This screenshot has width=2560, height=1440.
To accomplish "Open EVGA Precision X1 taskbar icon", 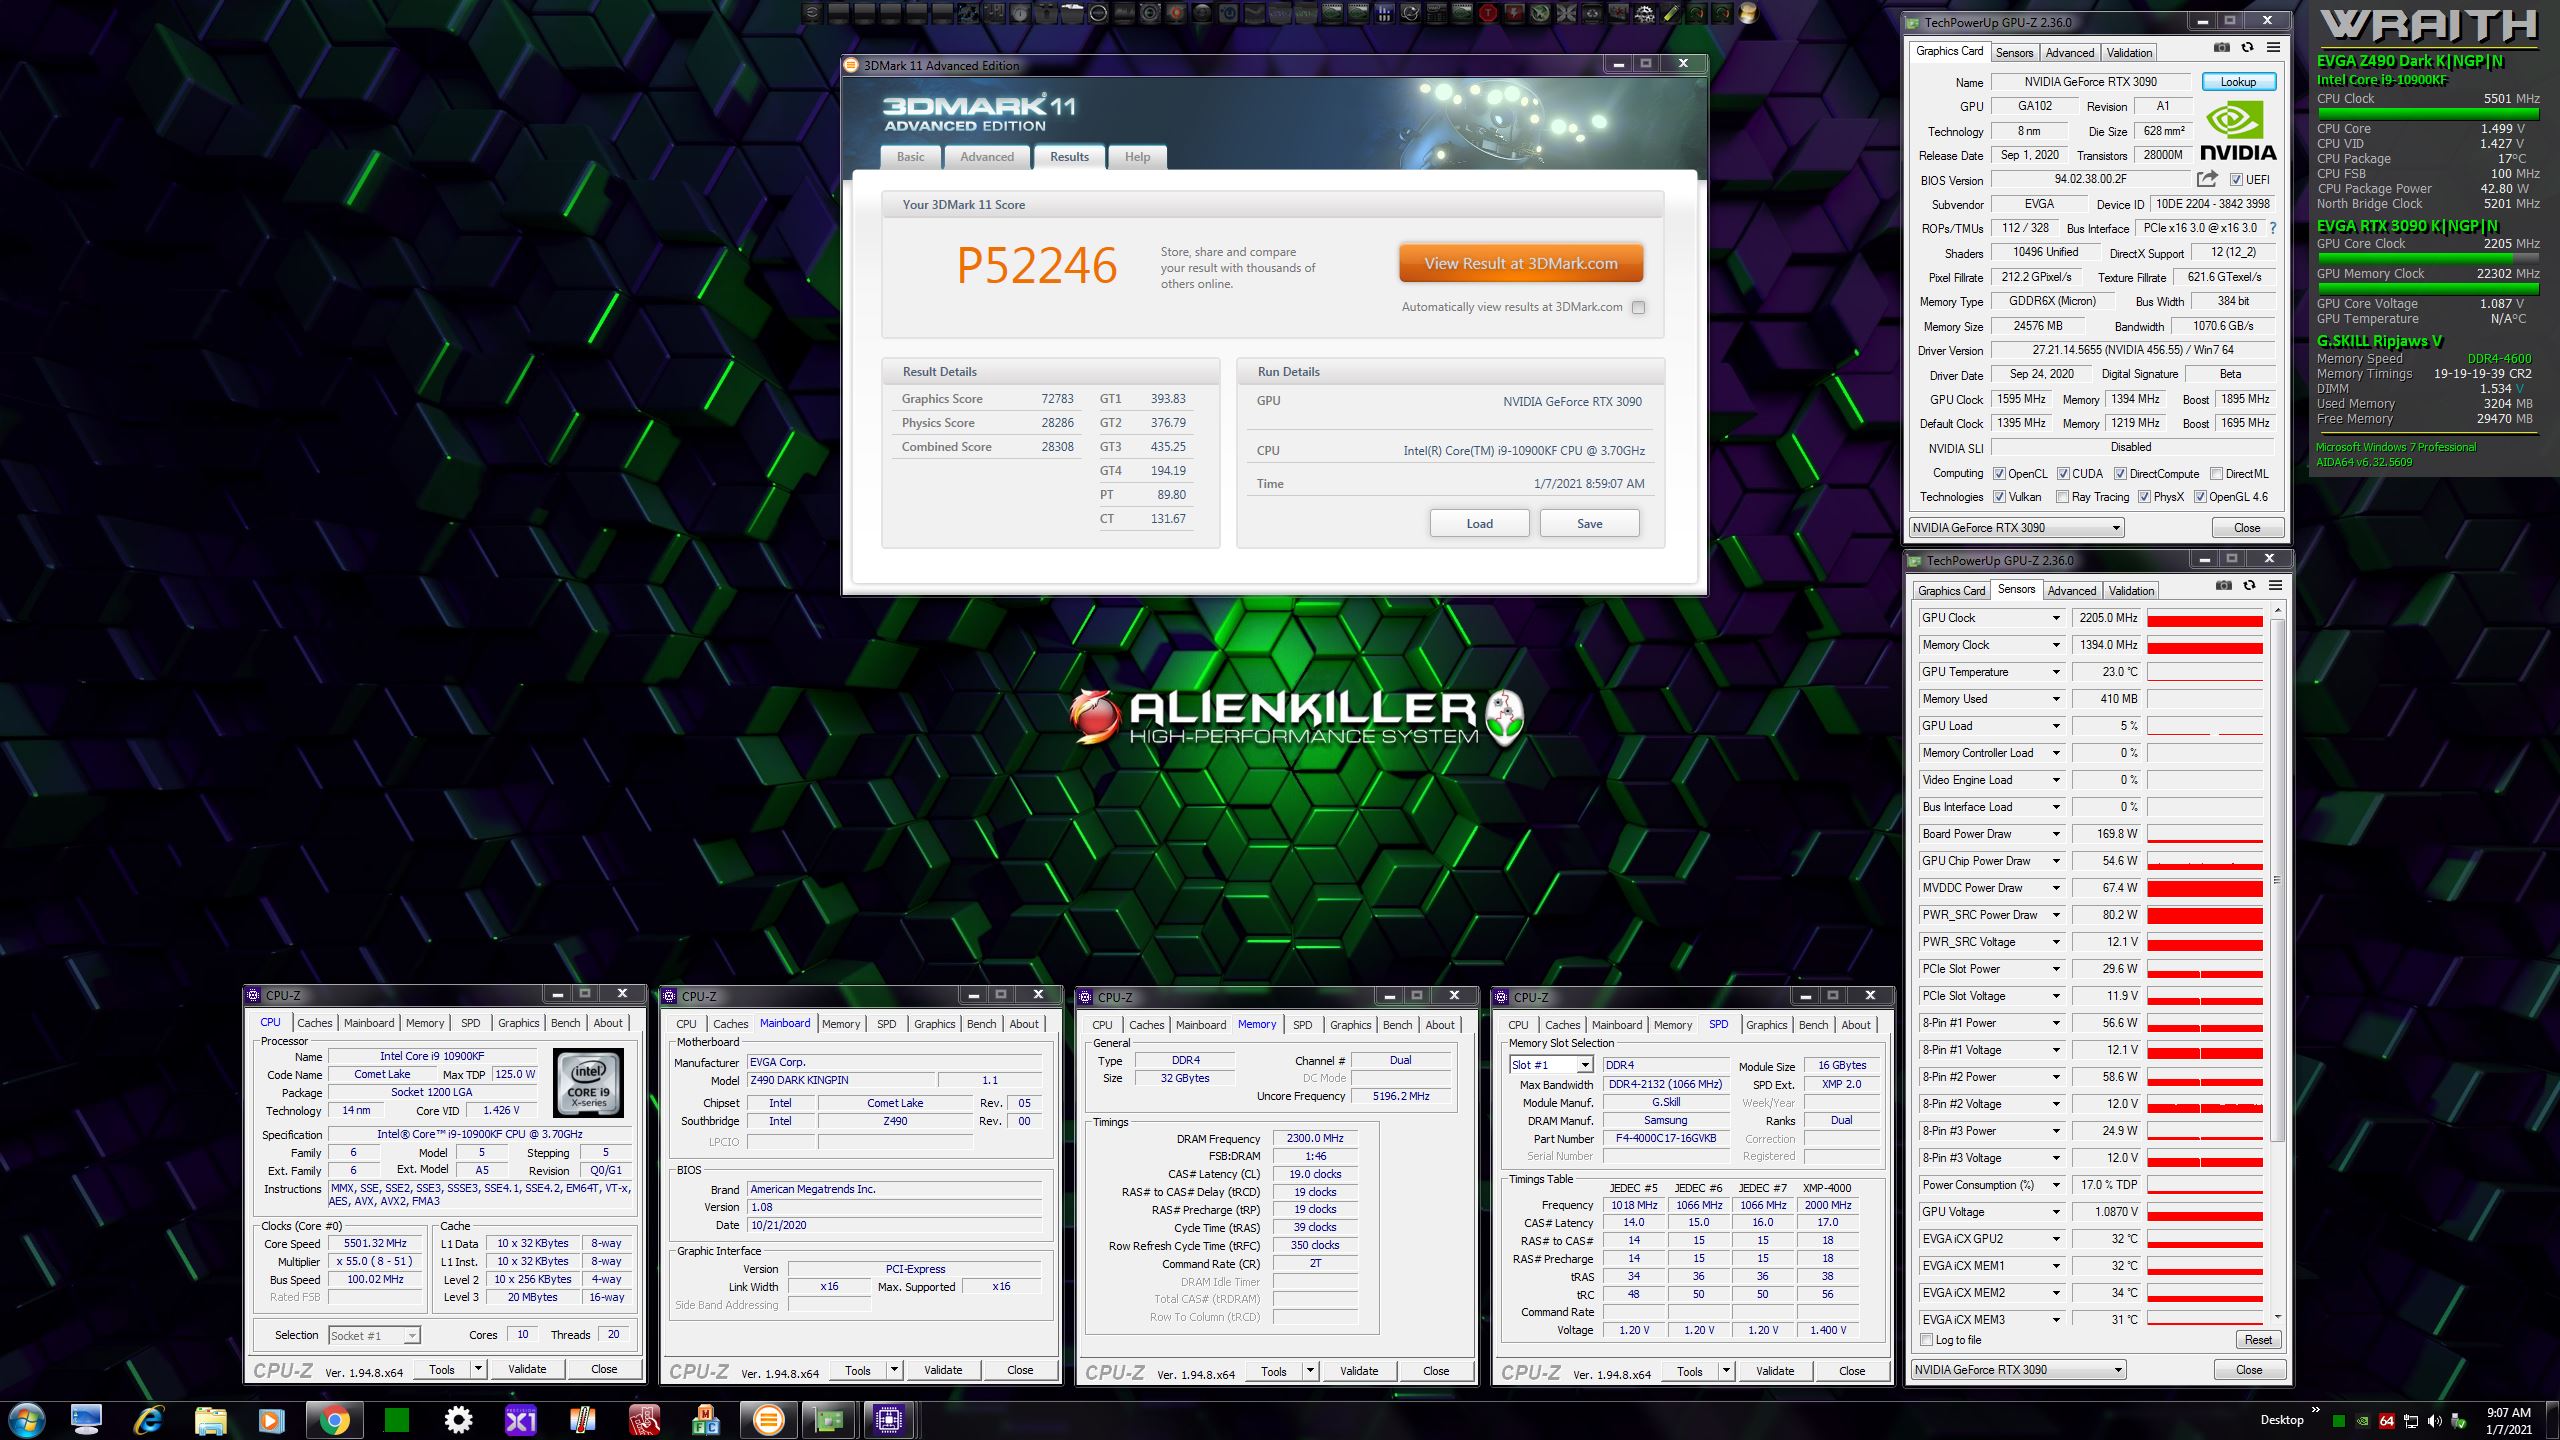I will [521, 1419].
